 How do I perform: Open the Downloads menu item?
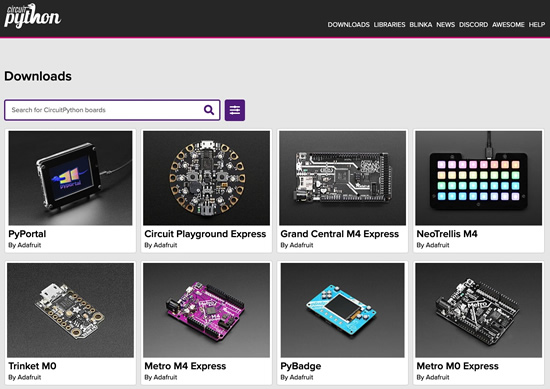click(348, 25)
